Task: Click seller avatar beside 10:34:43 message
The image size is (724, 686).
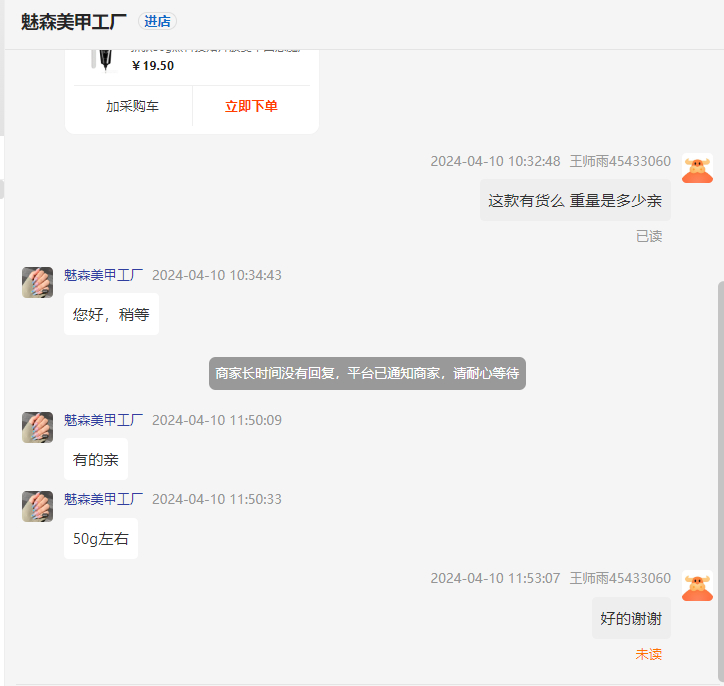Action: (37, 282)
